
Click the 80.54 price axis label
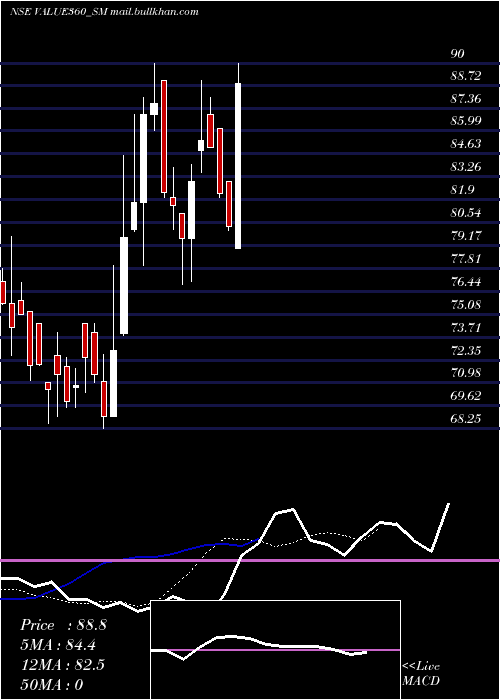[x=466, y=213]
